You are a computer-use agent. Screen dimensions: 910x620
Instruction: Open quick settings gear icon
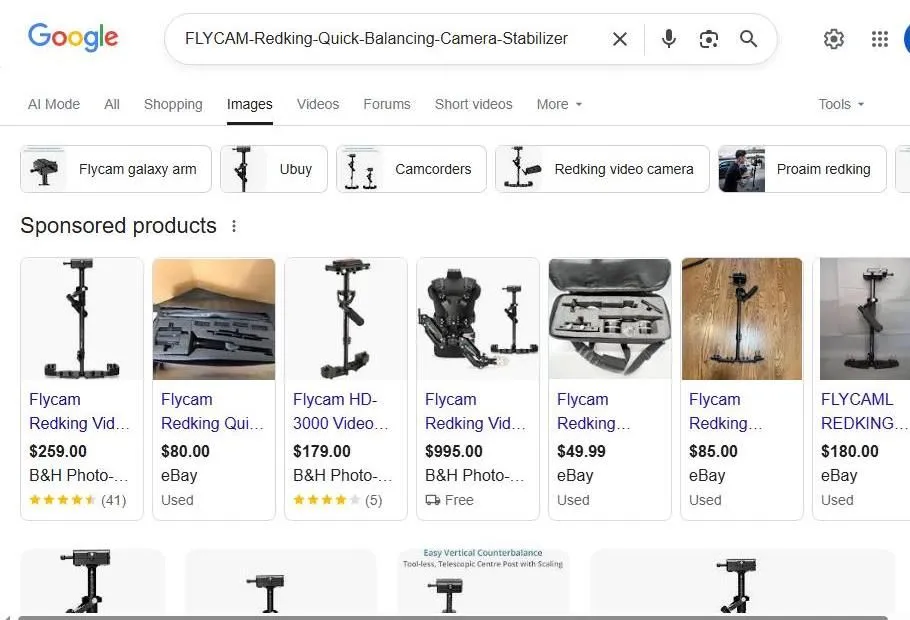pyautogui.click(x=833, y=39)
